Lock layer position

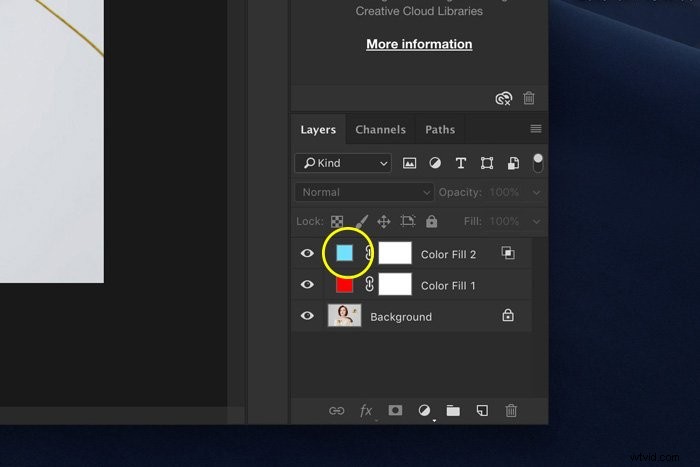pos(384,221)
